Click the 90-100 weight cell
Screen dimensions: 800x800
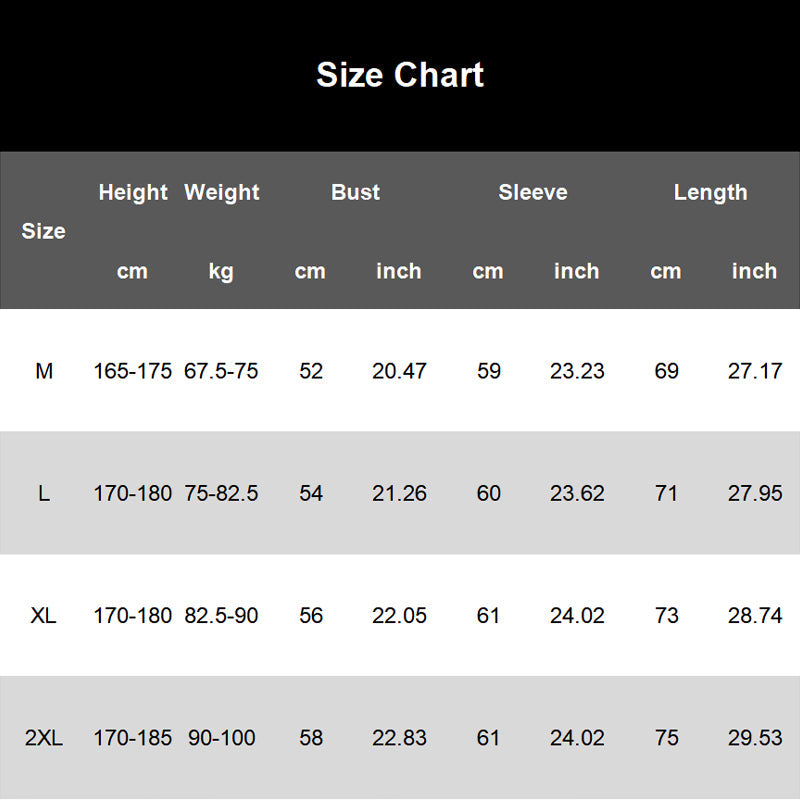pyautogui.click(x=221, y=738)
